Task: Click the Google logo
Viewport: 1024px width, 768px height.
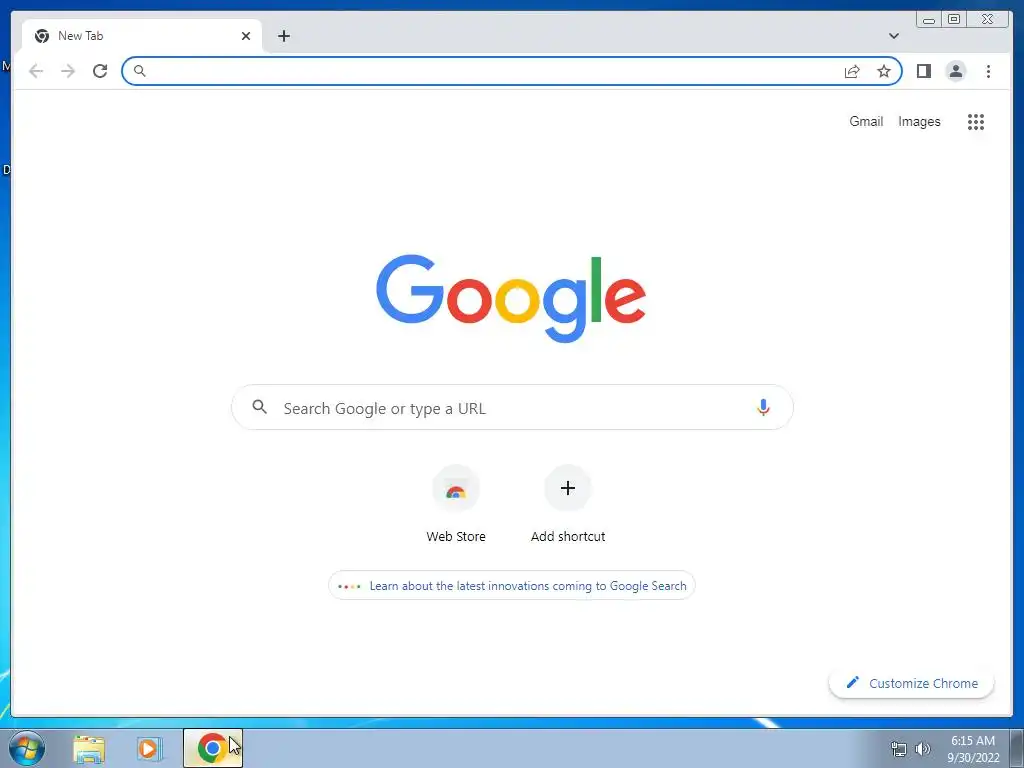Action: point(511,298)
